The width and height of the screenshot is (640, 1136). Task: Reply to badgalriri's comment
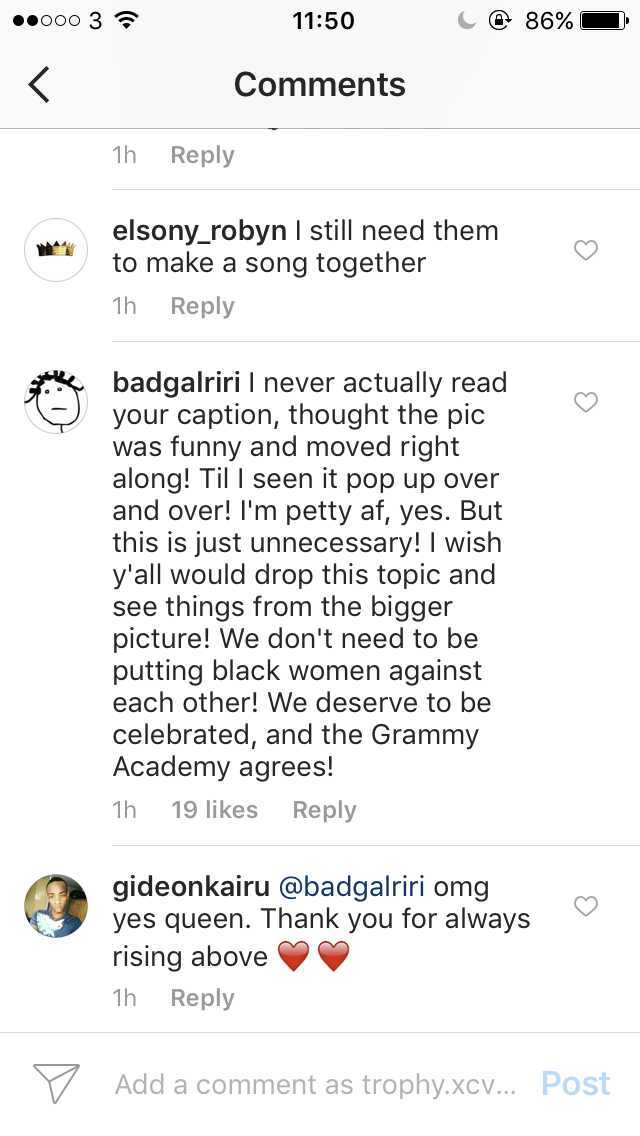[x=324, y=810]
